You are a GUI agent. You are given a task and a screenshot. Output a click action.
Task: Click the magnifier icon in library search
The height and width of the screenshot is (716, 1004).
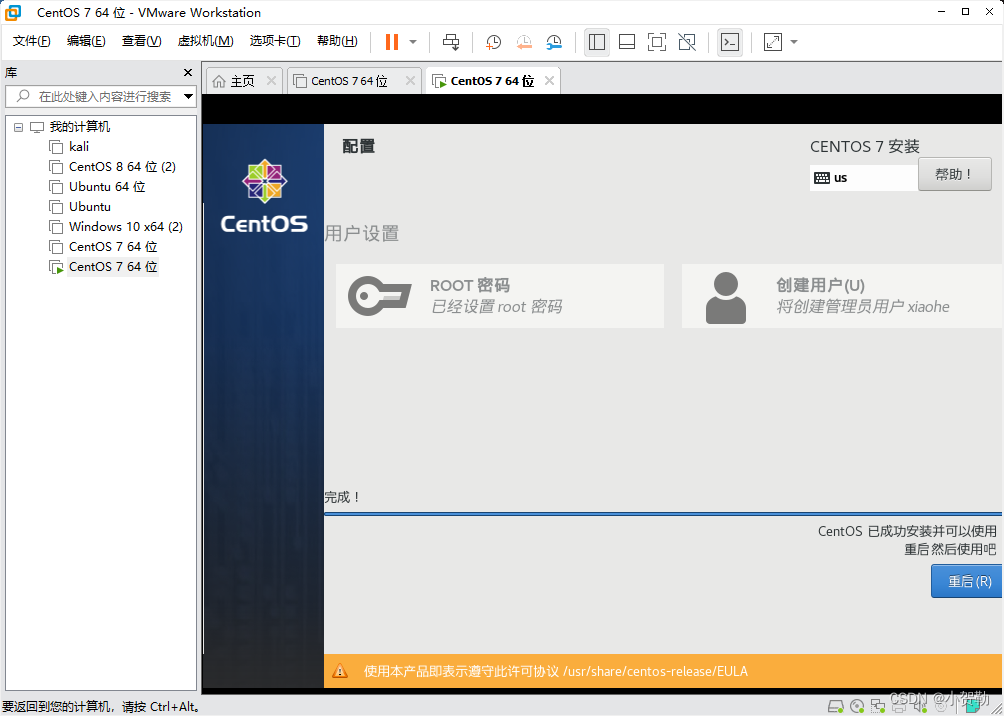pos(23,97)
